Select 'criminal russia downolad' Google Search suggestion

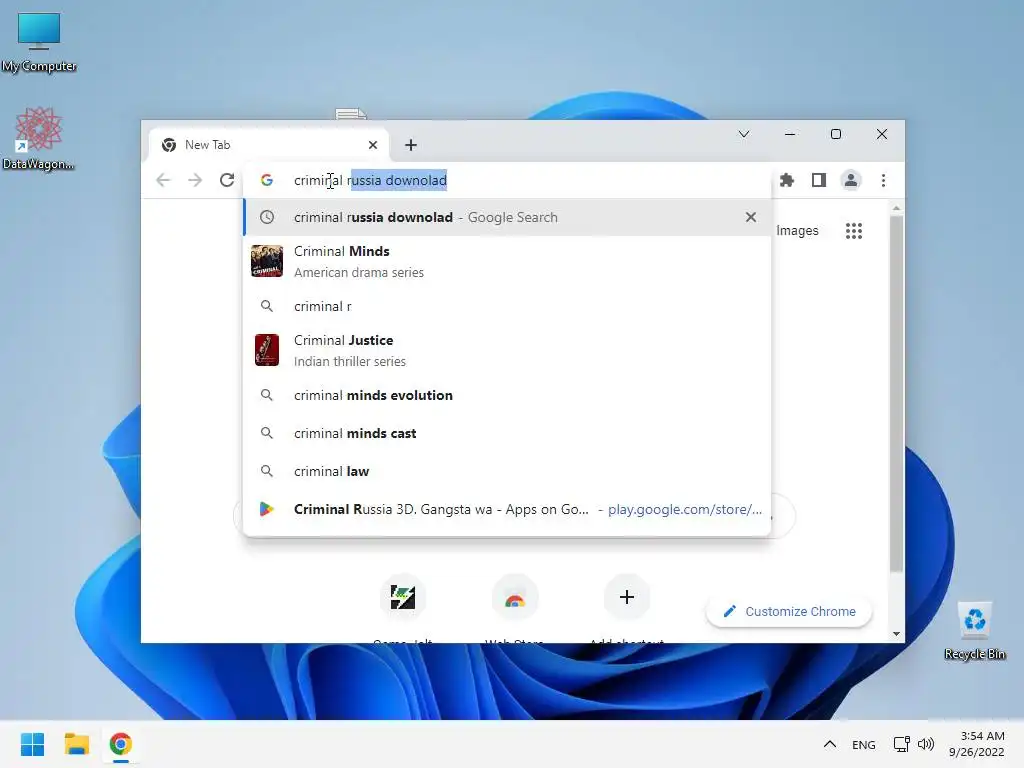[x=507, y=217]
